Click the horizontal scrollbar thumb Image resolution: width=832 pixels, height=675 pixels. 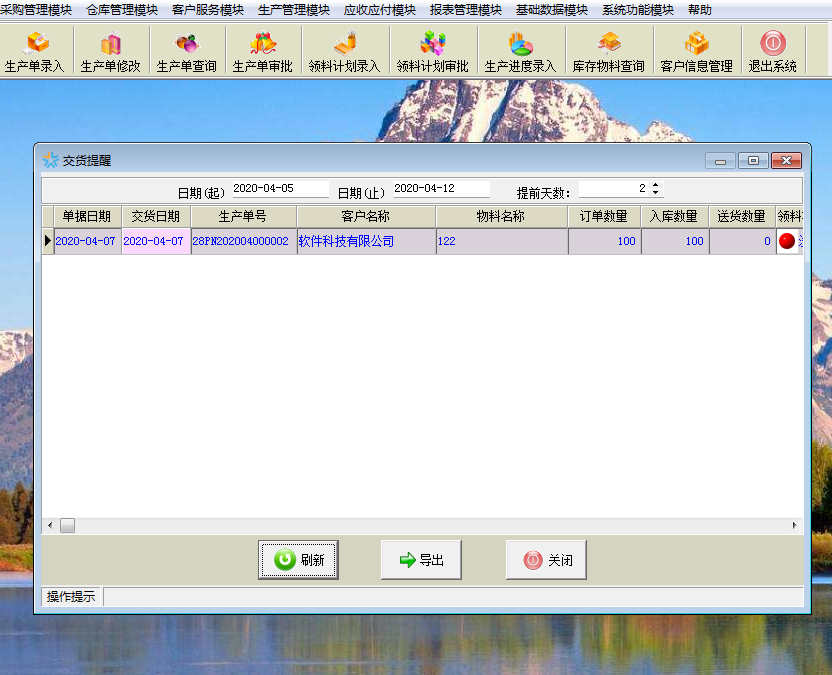tap(67, 525)
